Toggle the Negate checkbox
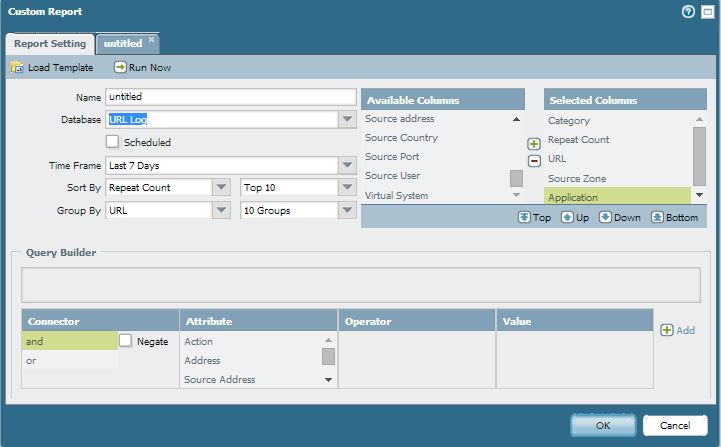The width and height of the screenshot is (721, 447). coord(125,341)
